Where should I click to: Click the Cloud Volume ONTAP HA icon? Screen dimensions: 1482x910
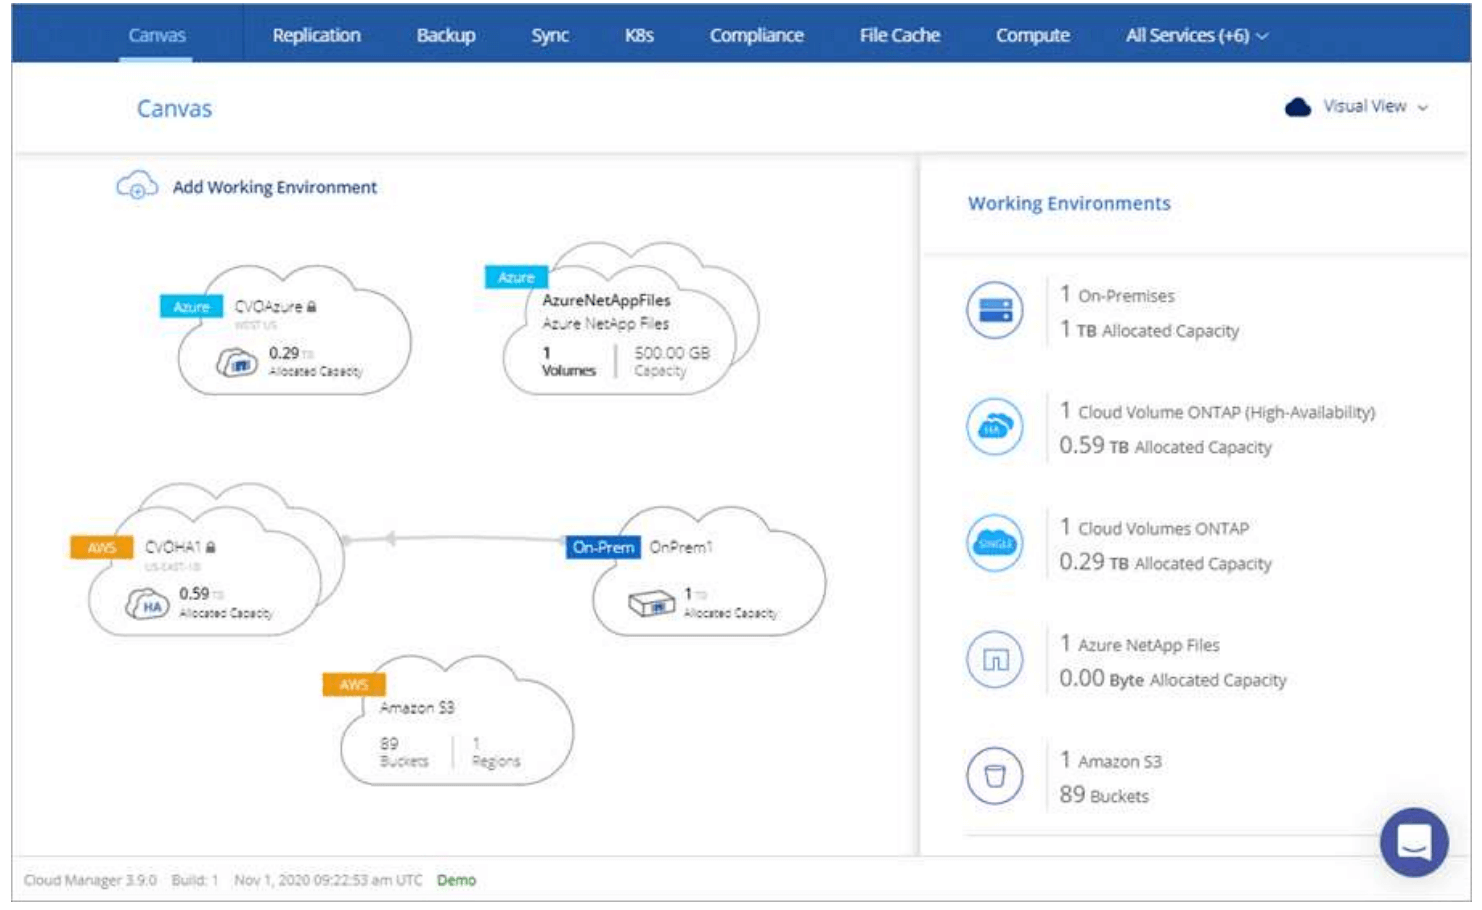pos(995,427)
